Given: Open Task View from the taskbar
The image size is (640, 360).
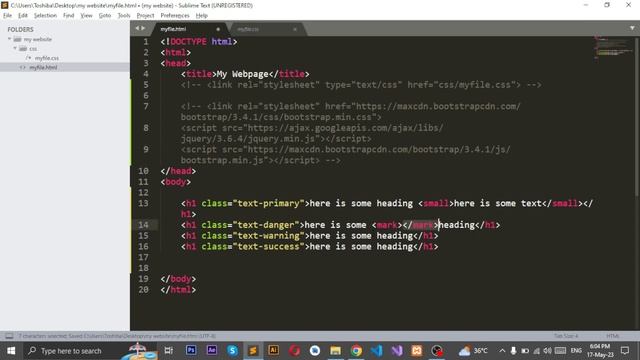Looking at the screenshot, I should pos(169,351).
